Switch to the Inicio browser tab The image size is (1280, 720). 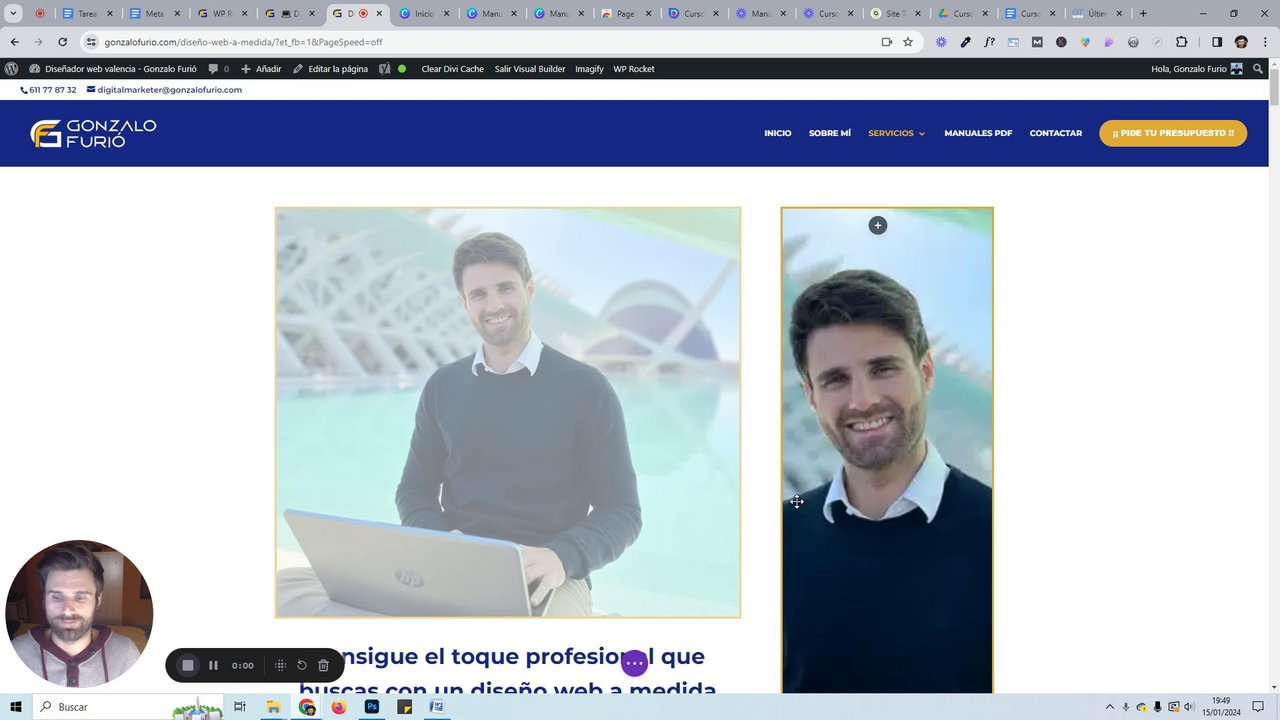tap(423, 14)
